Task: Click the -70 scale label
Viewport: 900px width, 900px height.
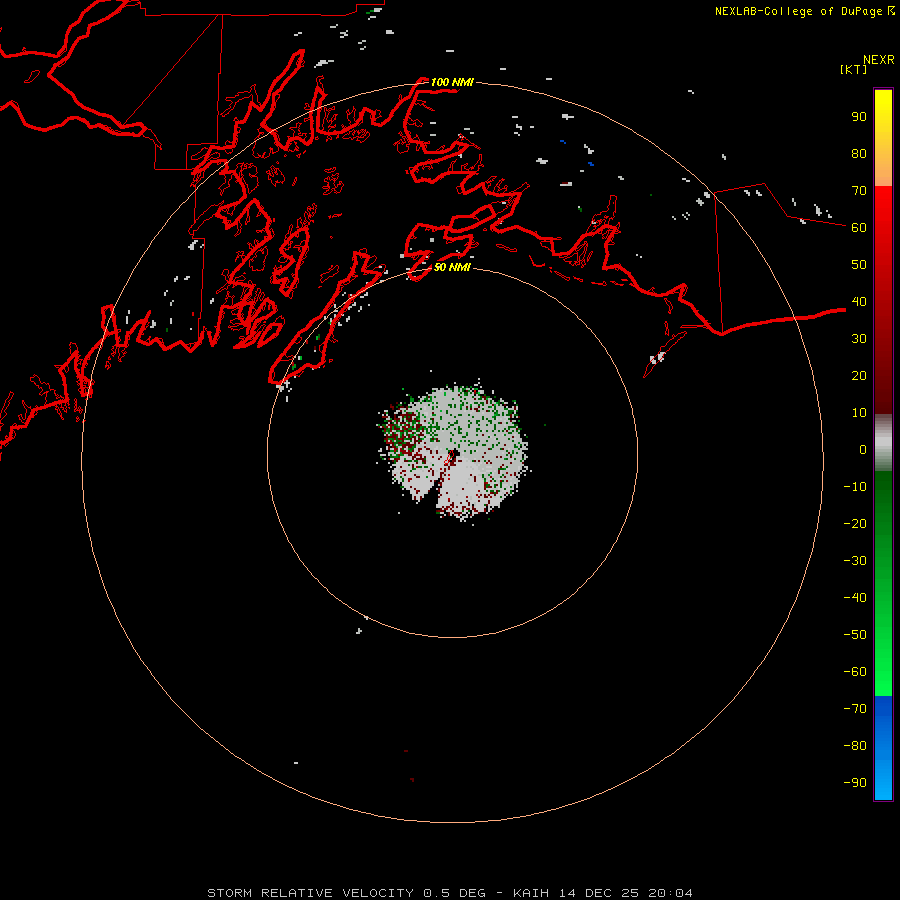Action: 855,709
